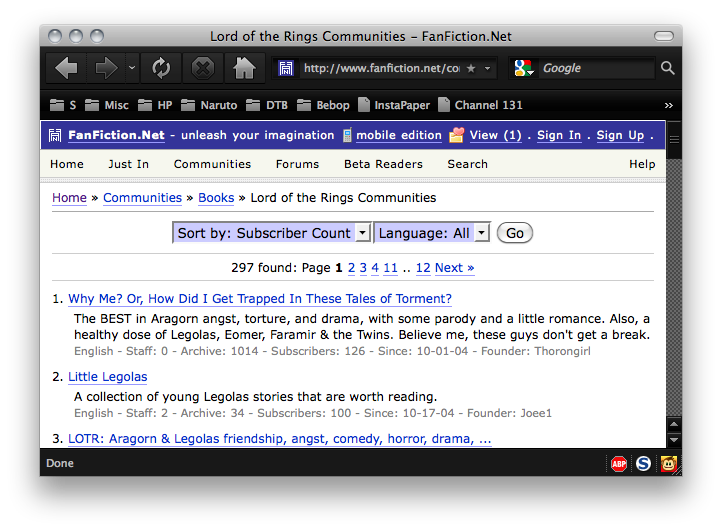Click the blue S status bar icon
This screenshot has width=722, height=531.
pyautogui.click(x=643, y=463)
